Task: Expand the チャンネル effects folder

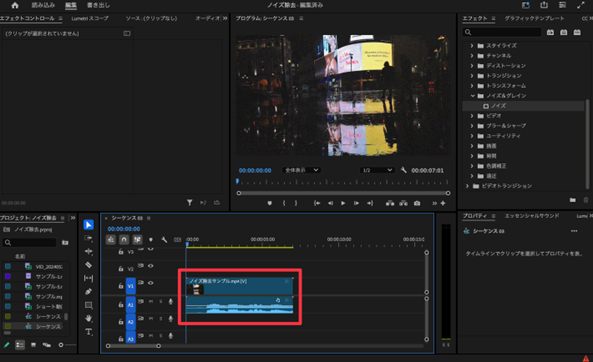Action: tap(472, 56)
